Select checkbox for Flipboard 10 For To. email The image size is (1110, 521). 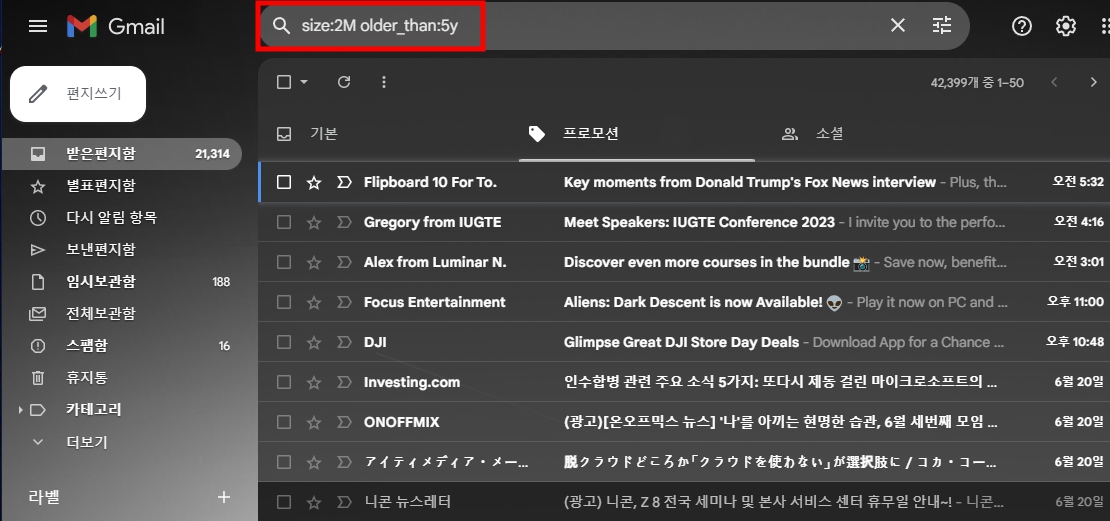click(284, 183)
